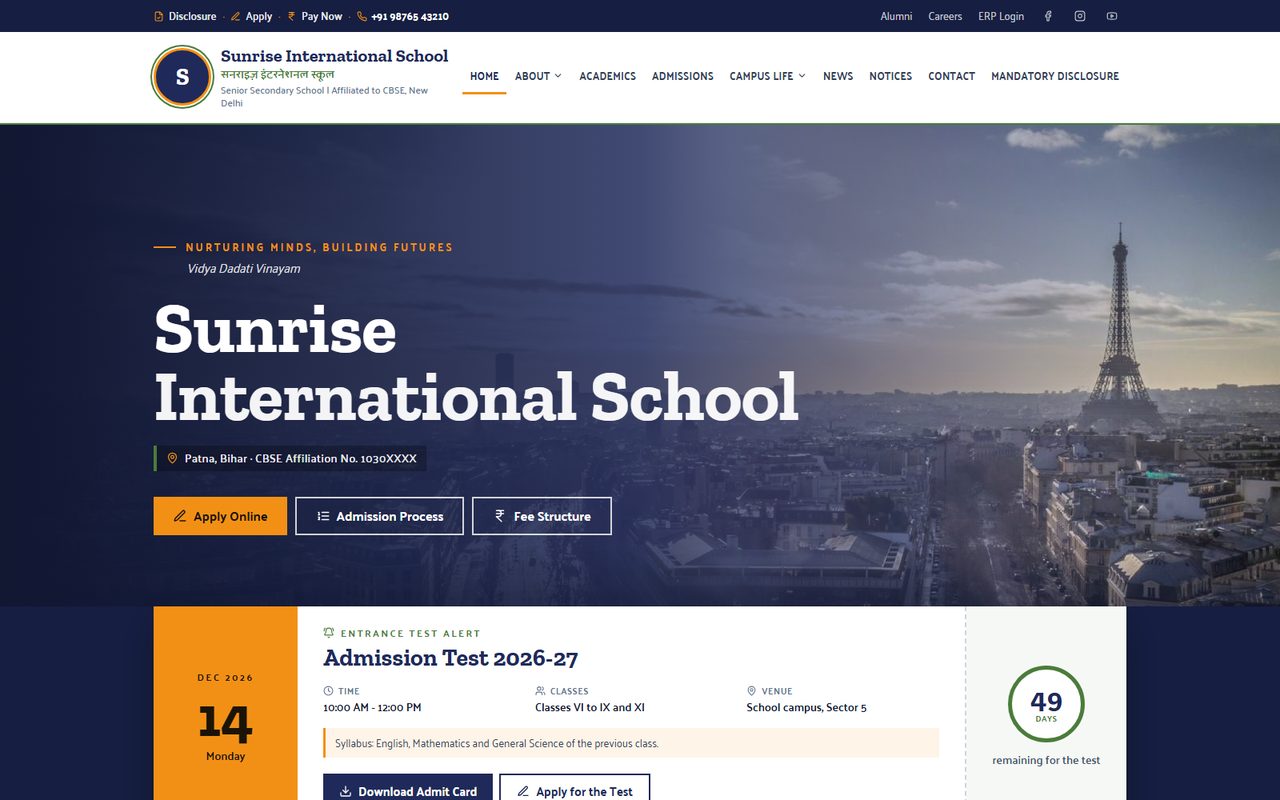Viewport: 1280px width, 800px height.
Task: Open the Mandatory Disclosure menu item
Action: pyautogui.click(x=1055, y=76)
